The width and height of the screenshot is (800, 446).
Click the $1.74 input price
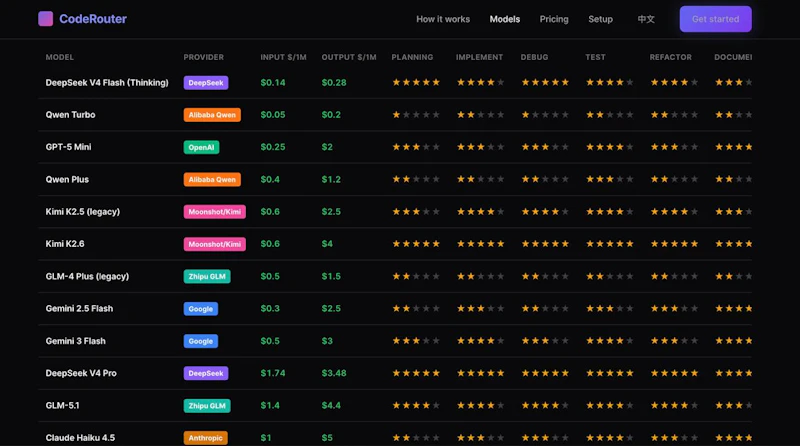click(273, 373)
